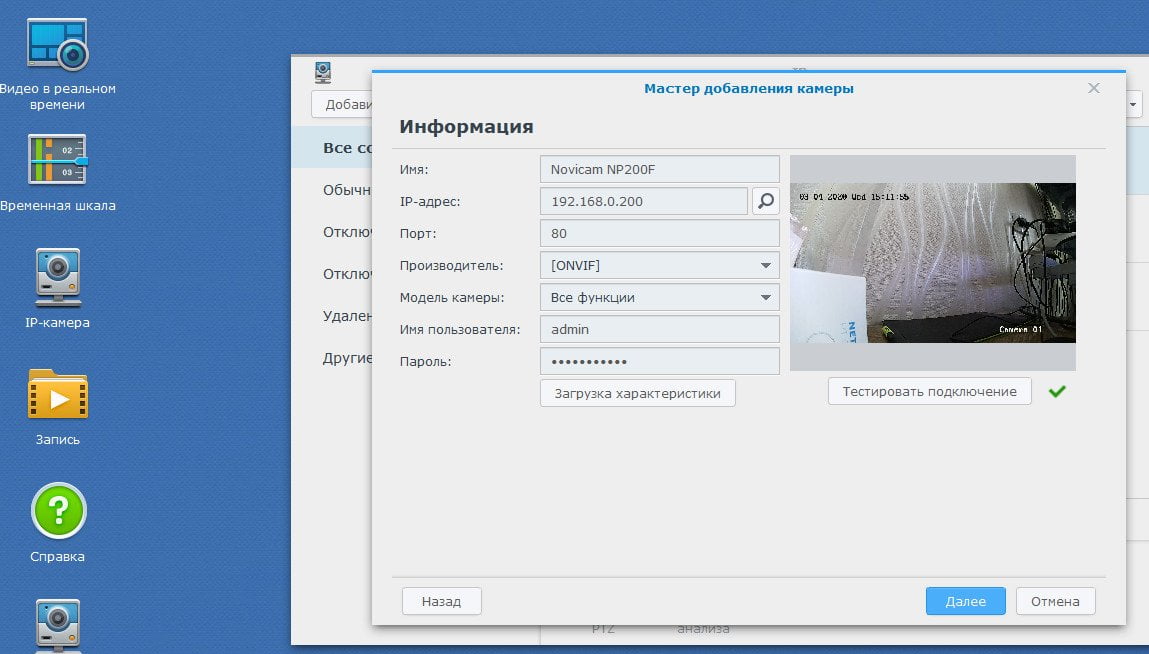Viewport: 1149px width, 654px height.
Task: Open the green Справка help icon
Action: [x=59, y=511]
